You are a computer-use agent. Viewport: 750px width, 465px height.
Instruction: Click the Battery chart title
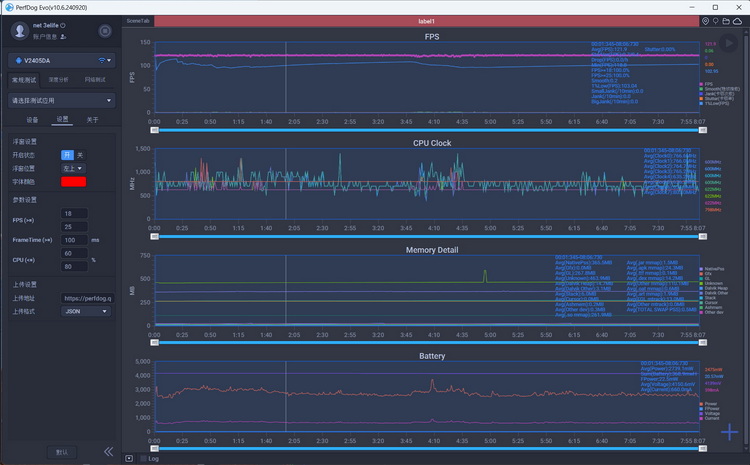432,356
